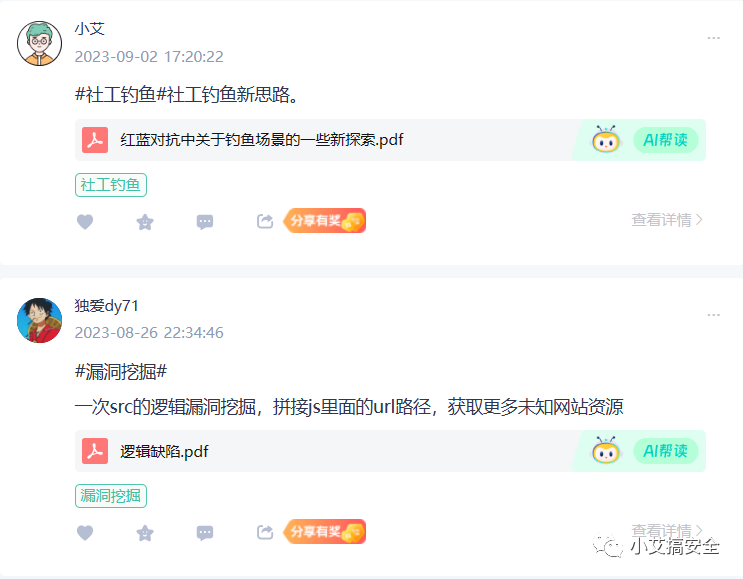The width and height of the screenshot is (743, 579).
Task: Select the 社工钓鱼 tag chip
Action: coord(111,185)
